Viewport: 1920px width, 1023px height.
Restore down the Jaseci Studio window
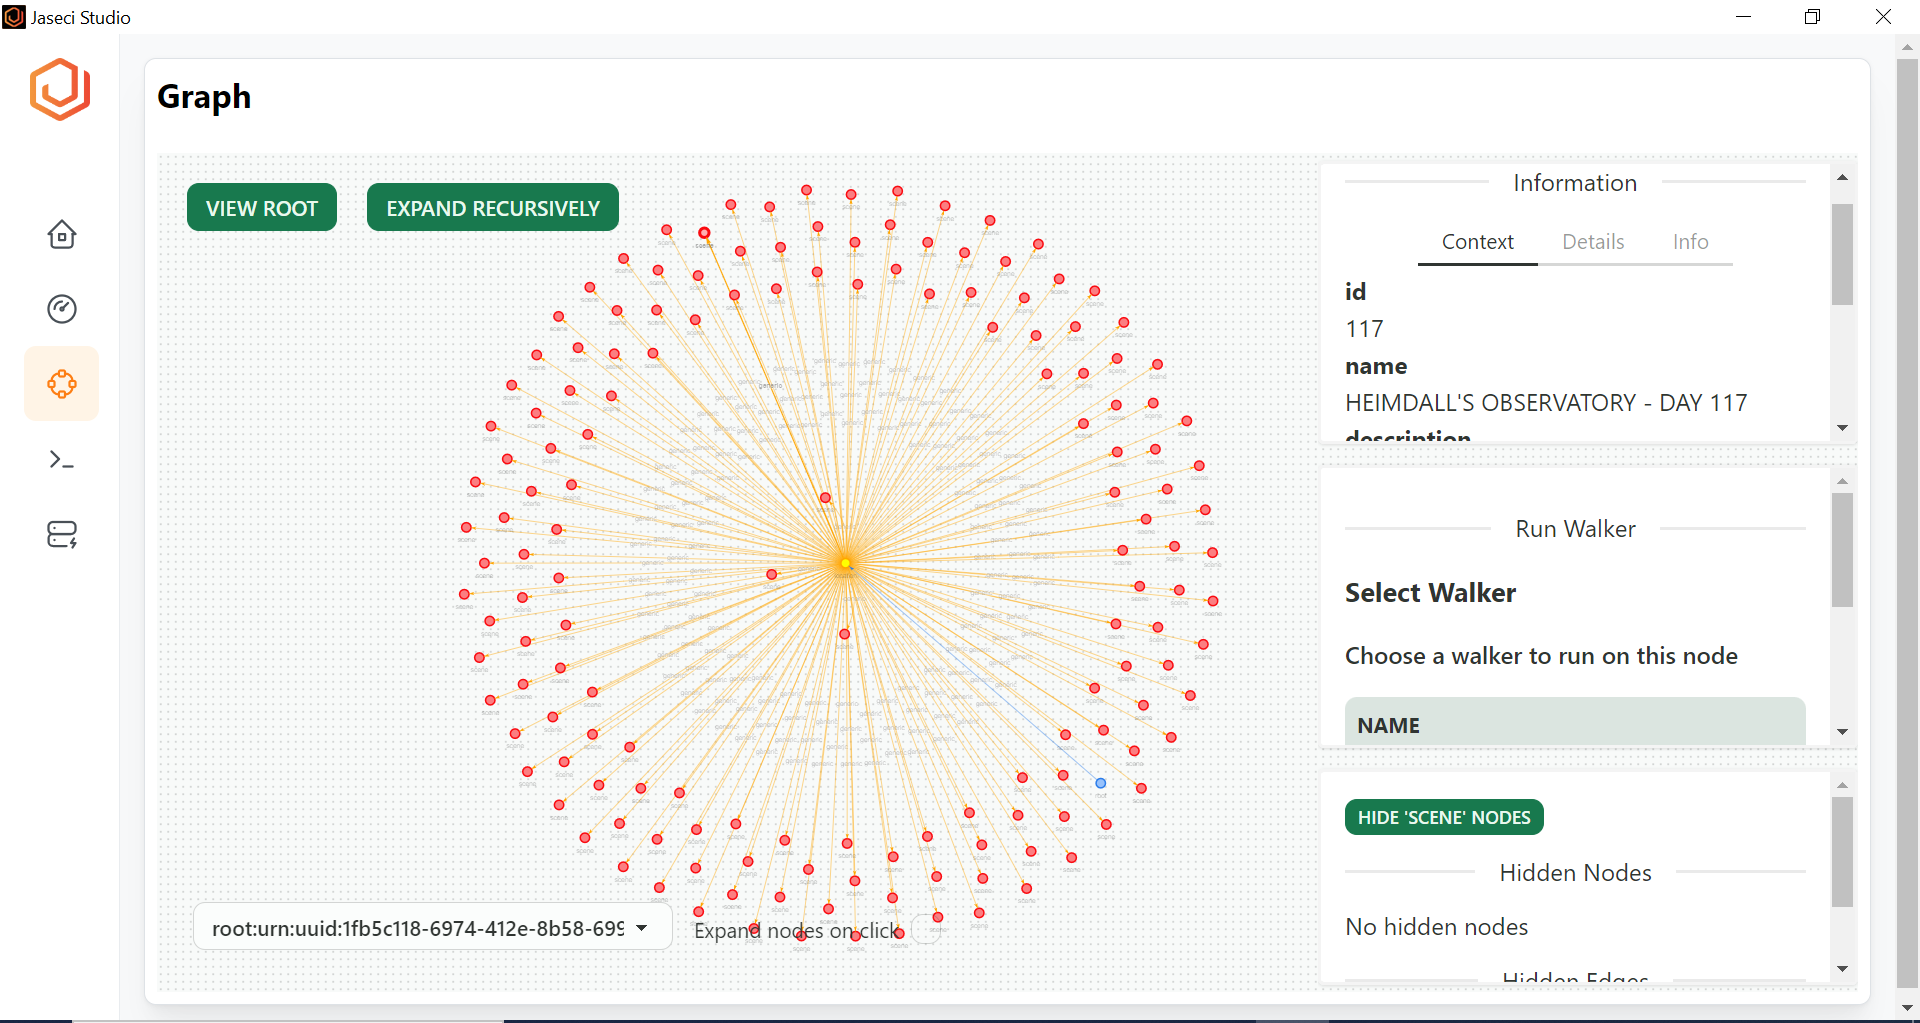coord(1812,17)
